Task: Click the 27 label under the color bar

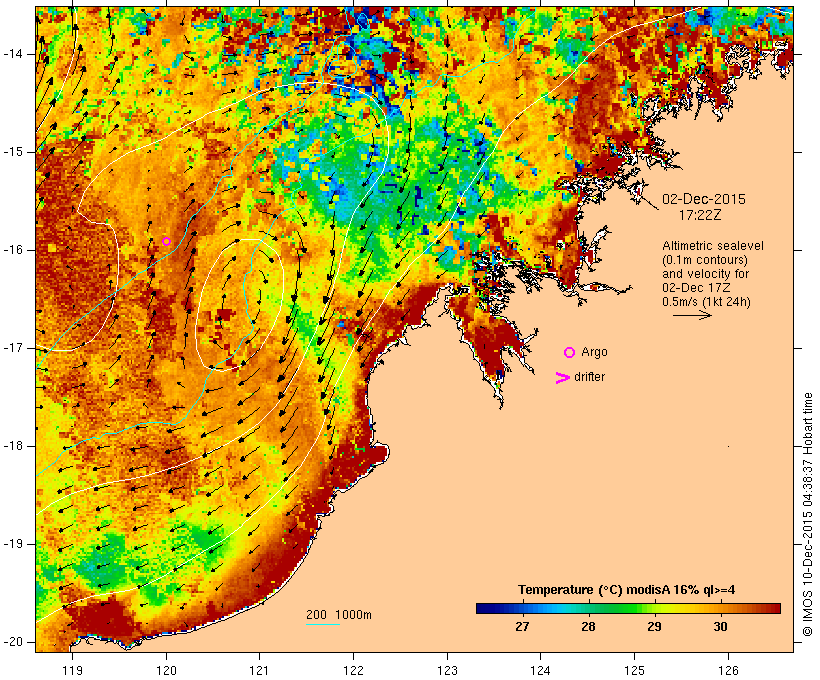Action: [522, 627]
